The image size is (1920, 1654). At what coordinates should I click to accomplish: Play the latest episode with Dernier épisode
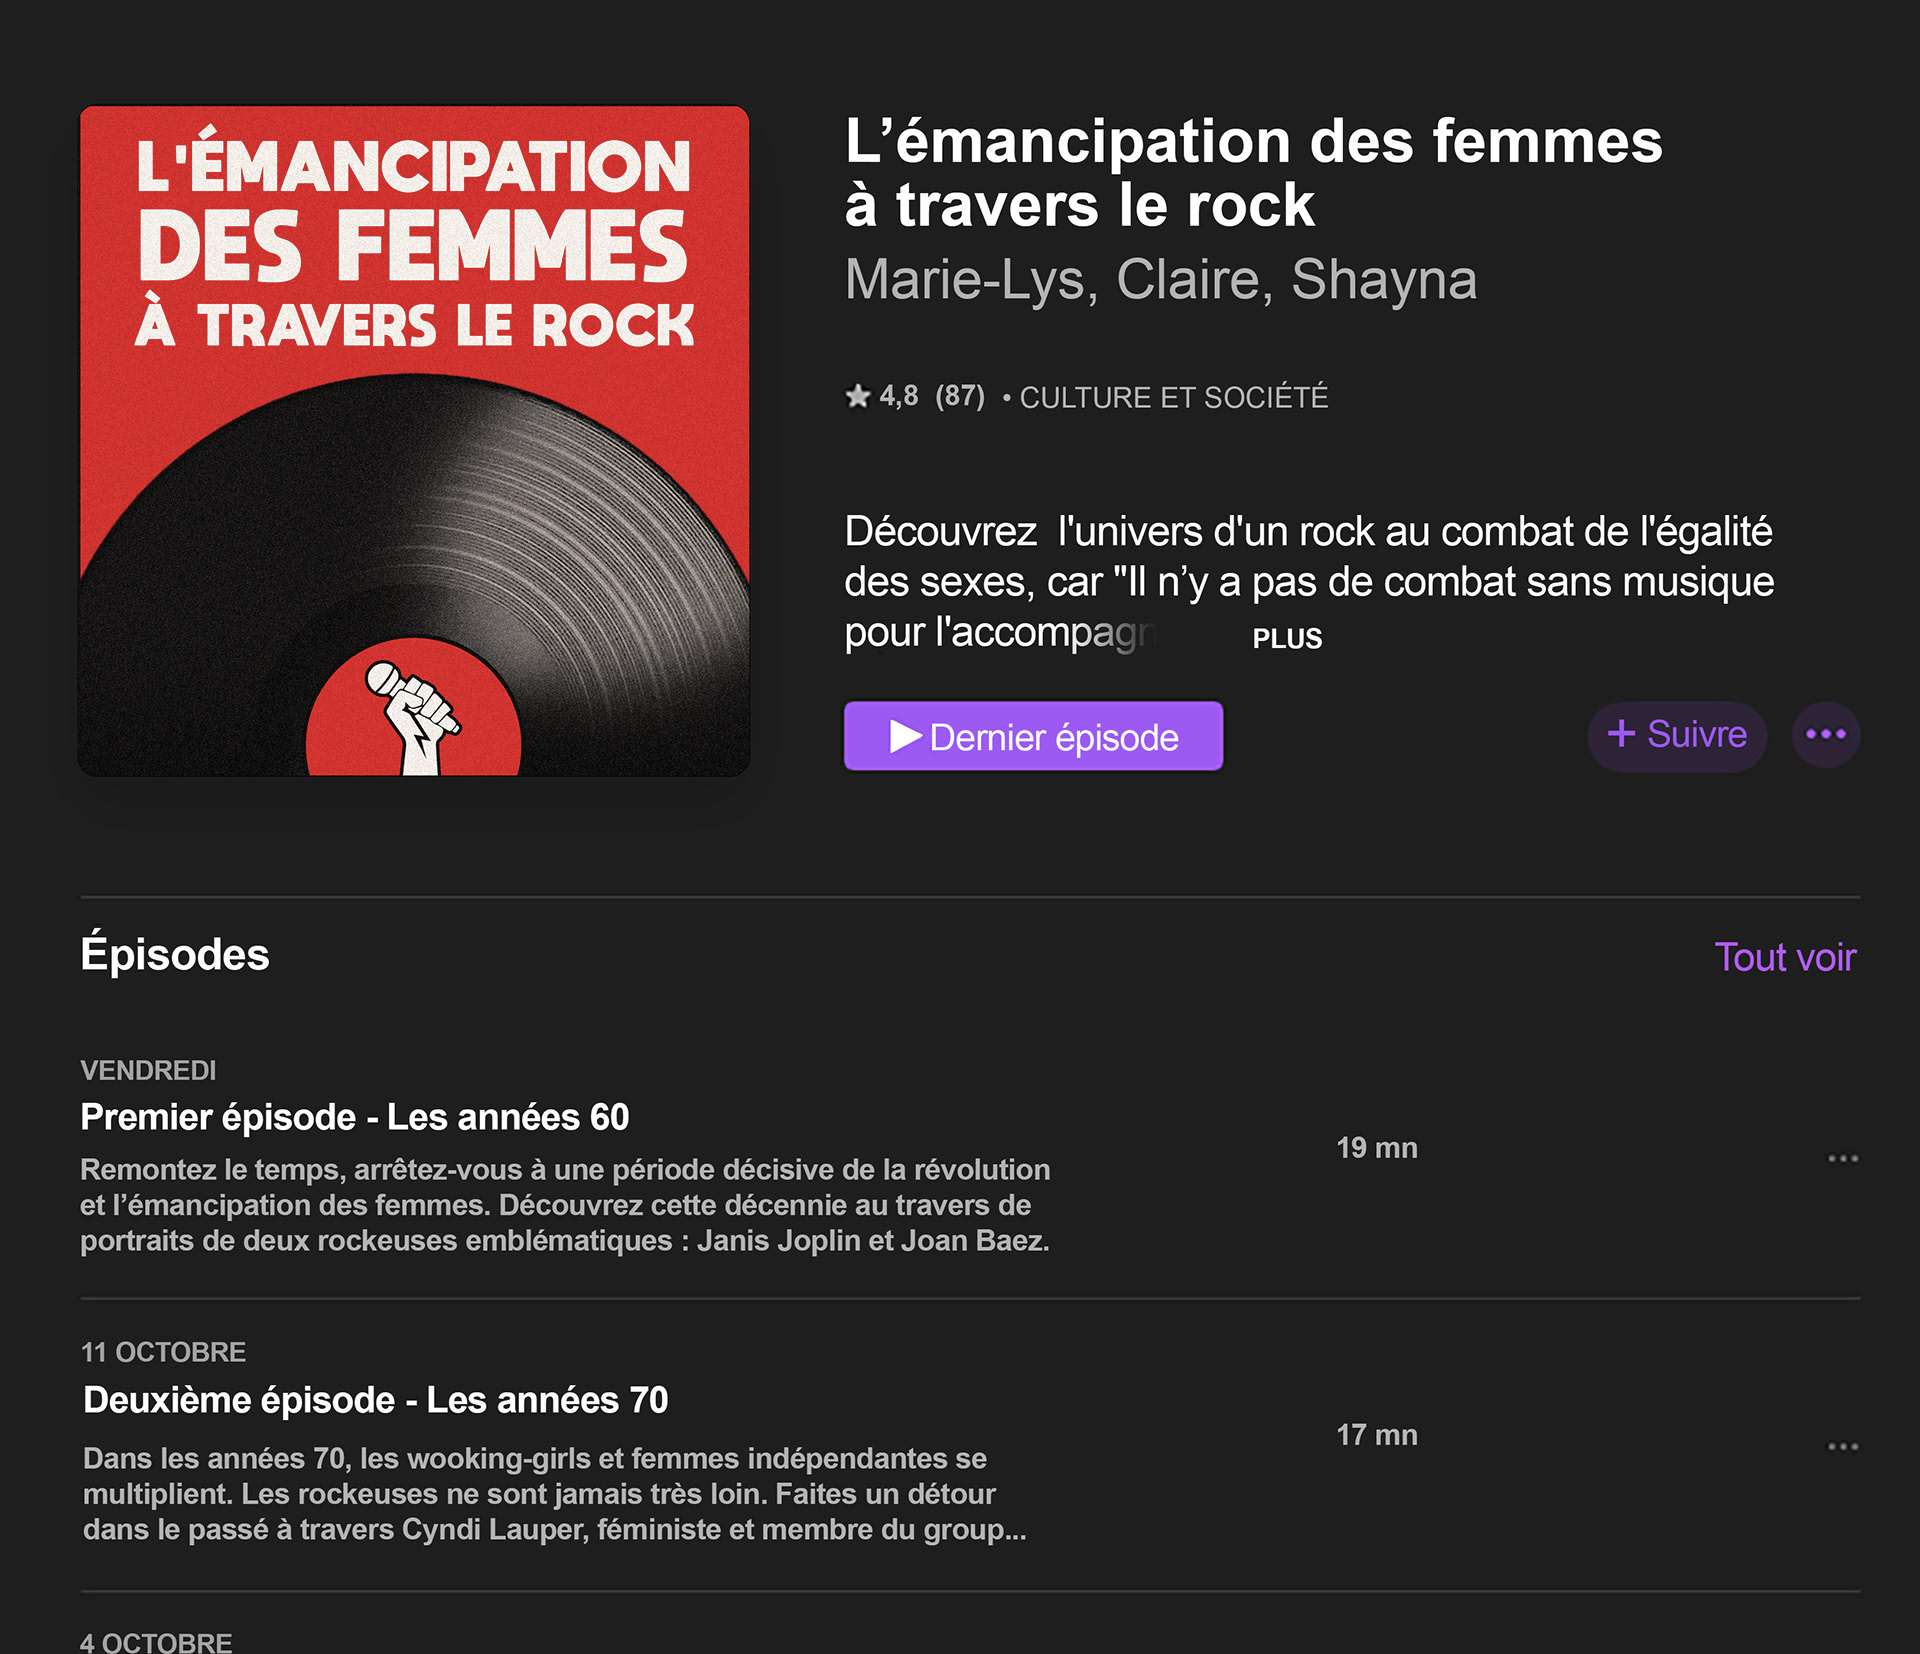click(1033, 736)
